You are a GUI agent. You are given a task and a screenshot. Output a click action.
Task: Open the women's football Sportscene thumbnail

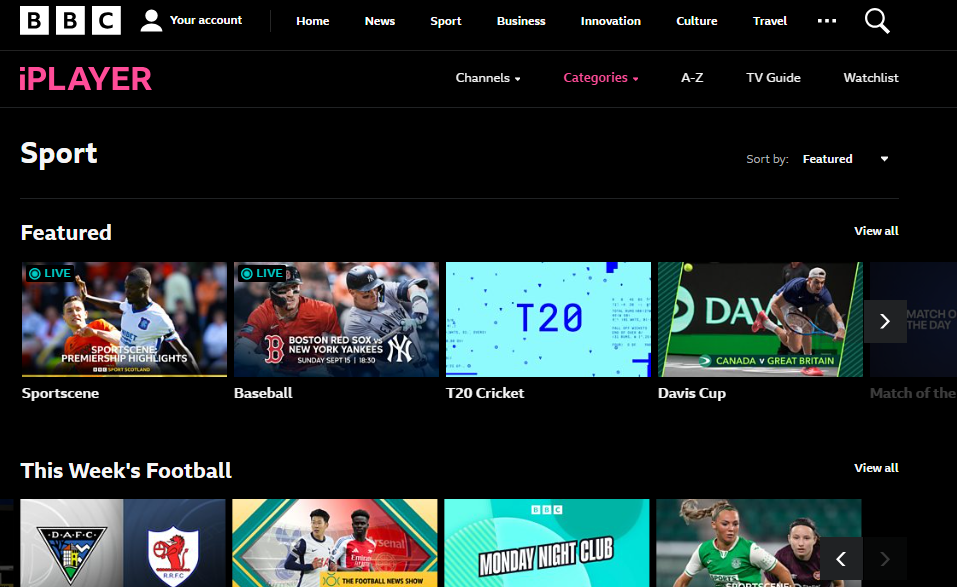tap(759, 543)
